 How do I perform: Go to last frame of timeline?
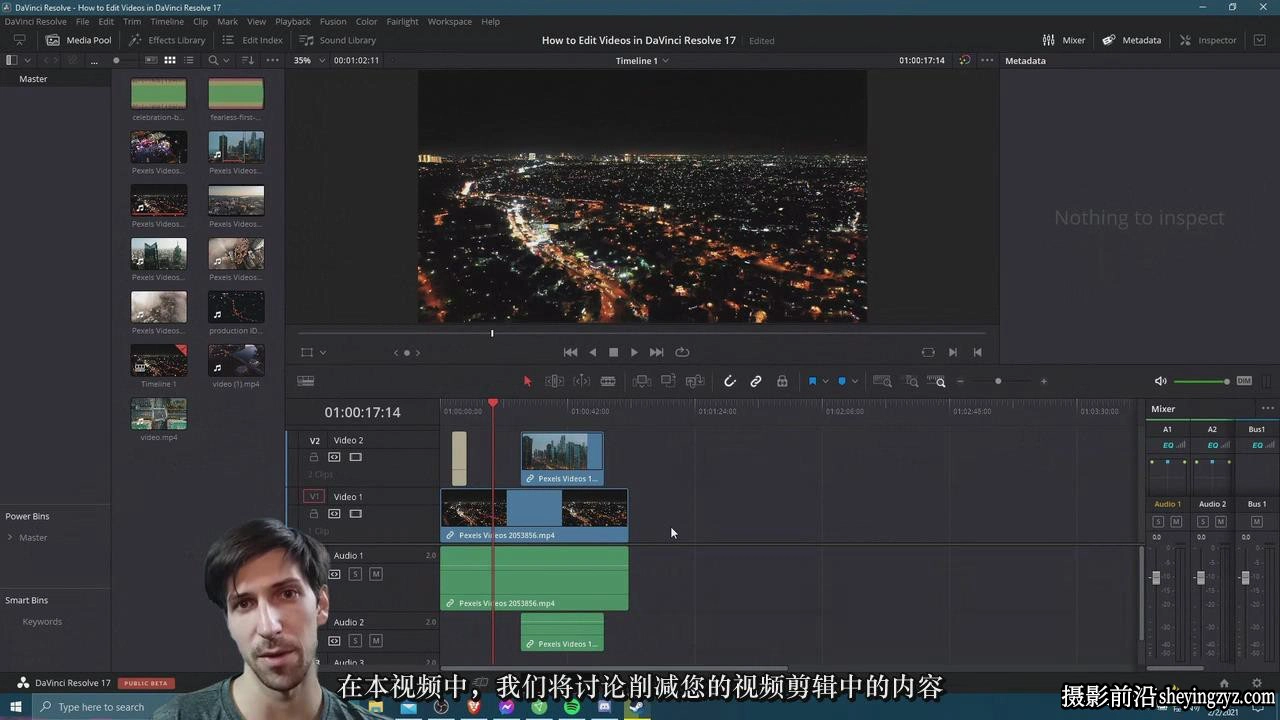pyautogui.click(x=656, y=352)
